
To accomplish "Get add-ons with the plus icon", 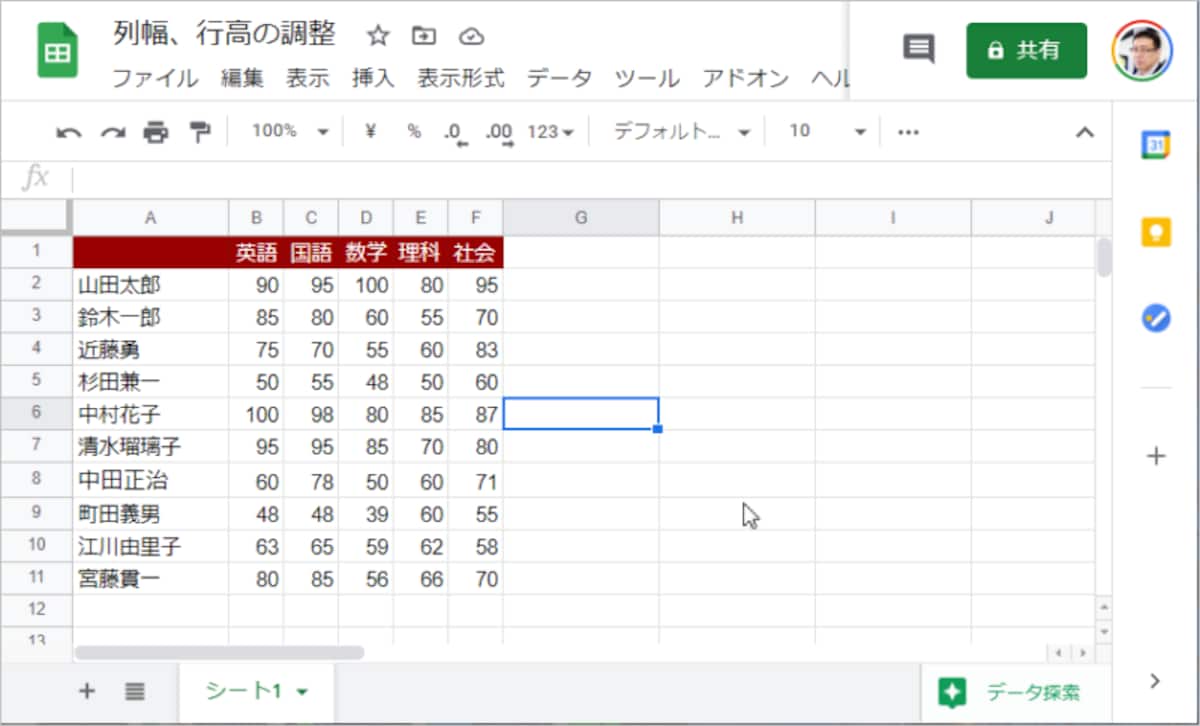I will click(x=1156, y=456).
